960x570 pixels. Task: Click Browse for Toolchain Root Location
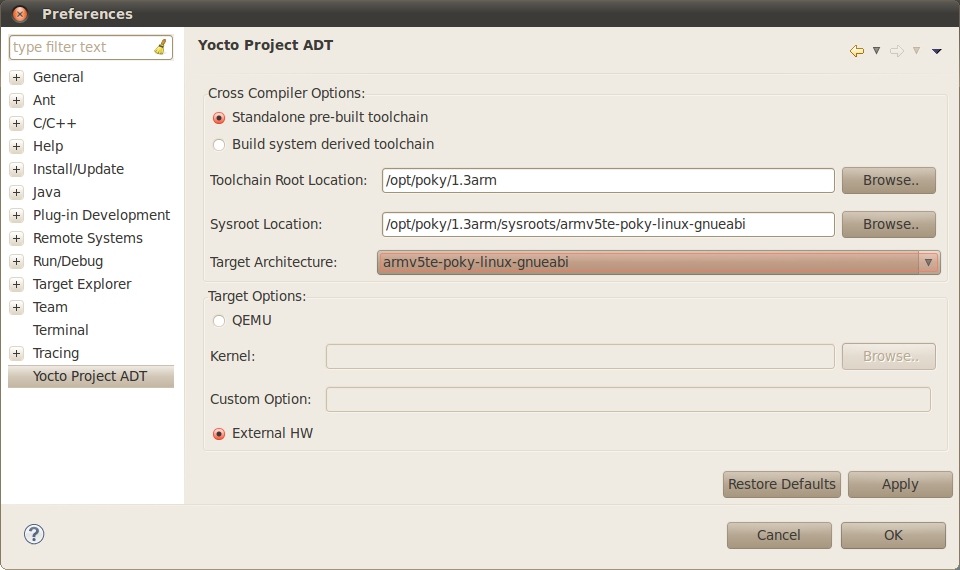click(x=888, y=181)
